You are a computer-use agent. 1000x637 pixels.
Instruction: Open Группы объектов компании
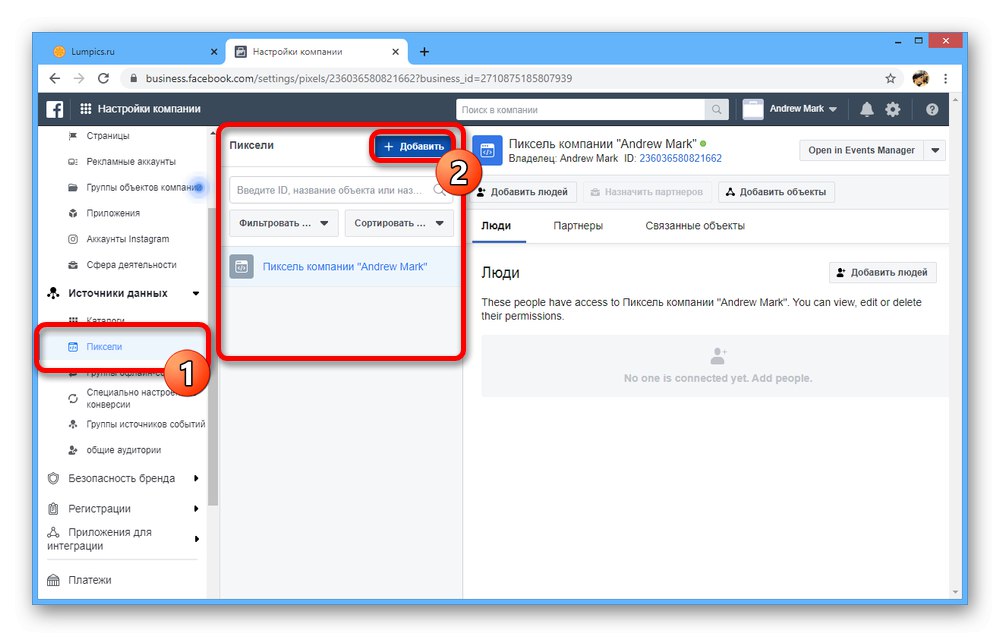pyautogui.click(x=140, y=187)
